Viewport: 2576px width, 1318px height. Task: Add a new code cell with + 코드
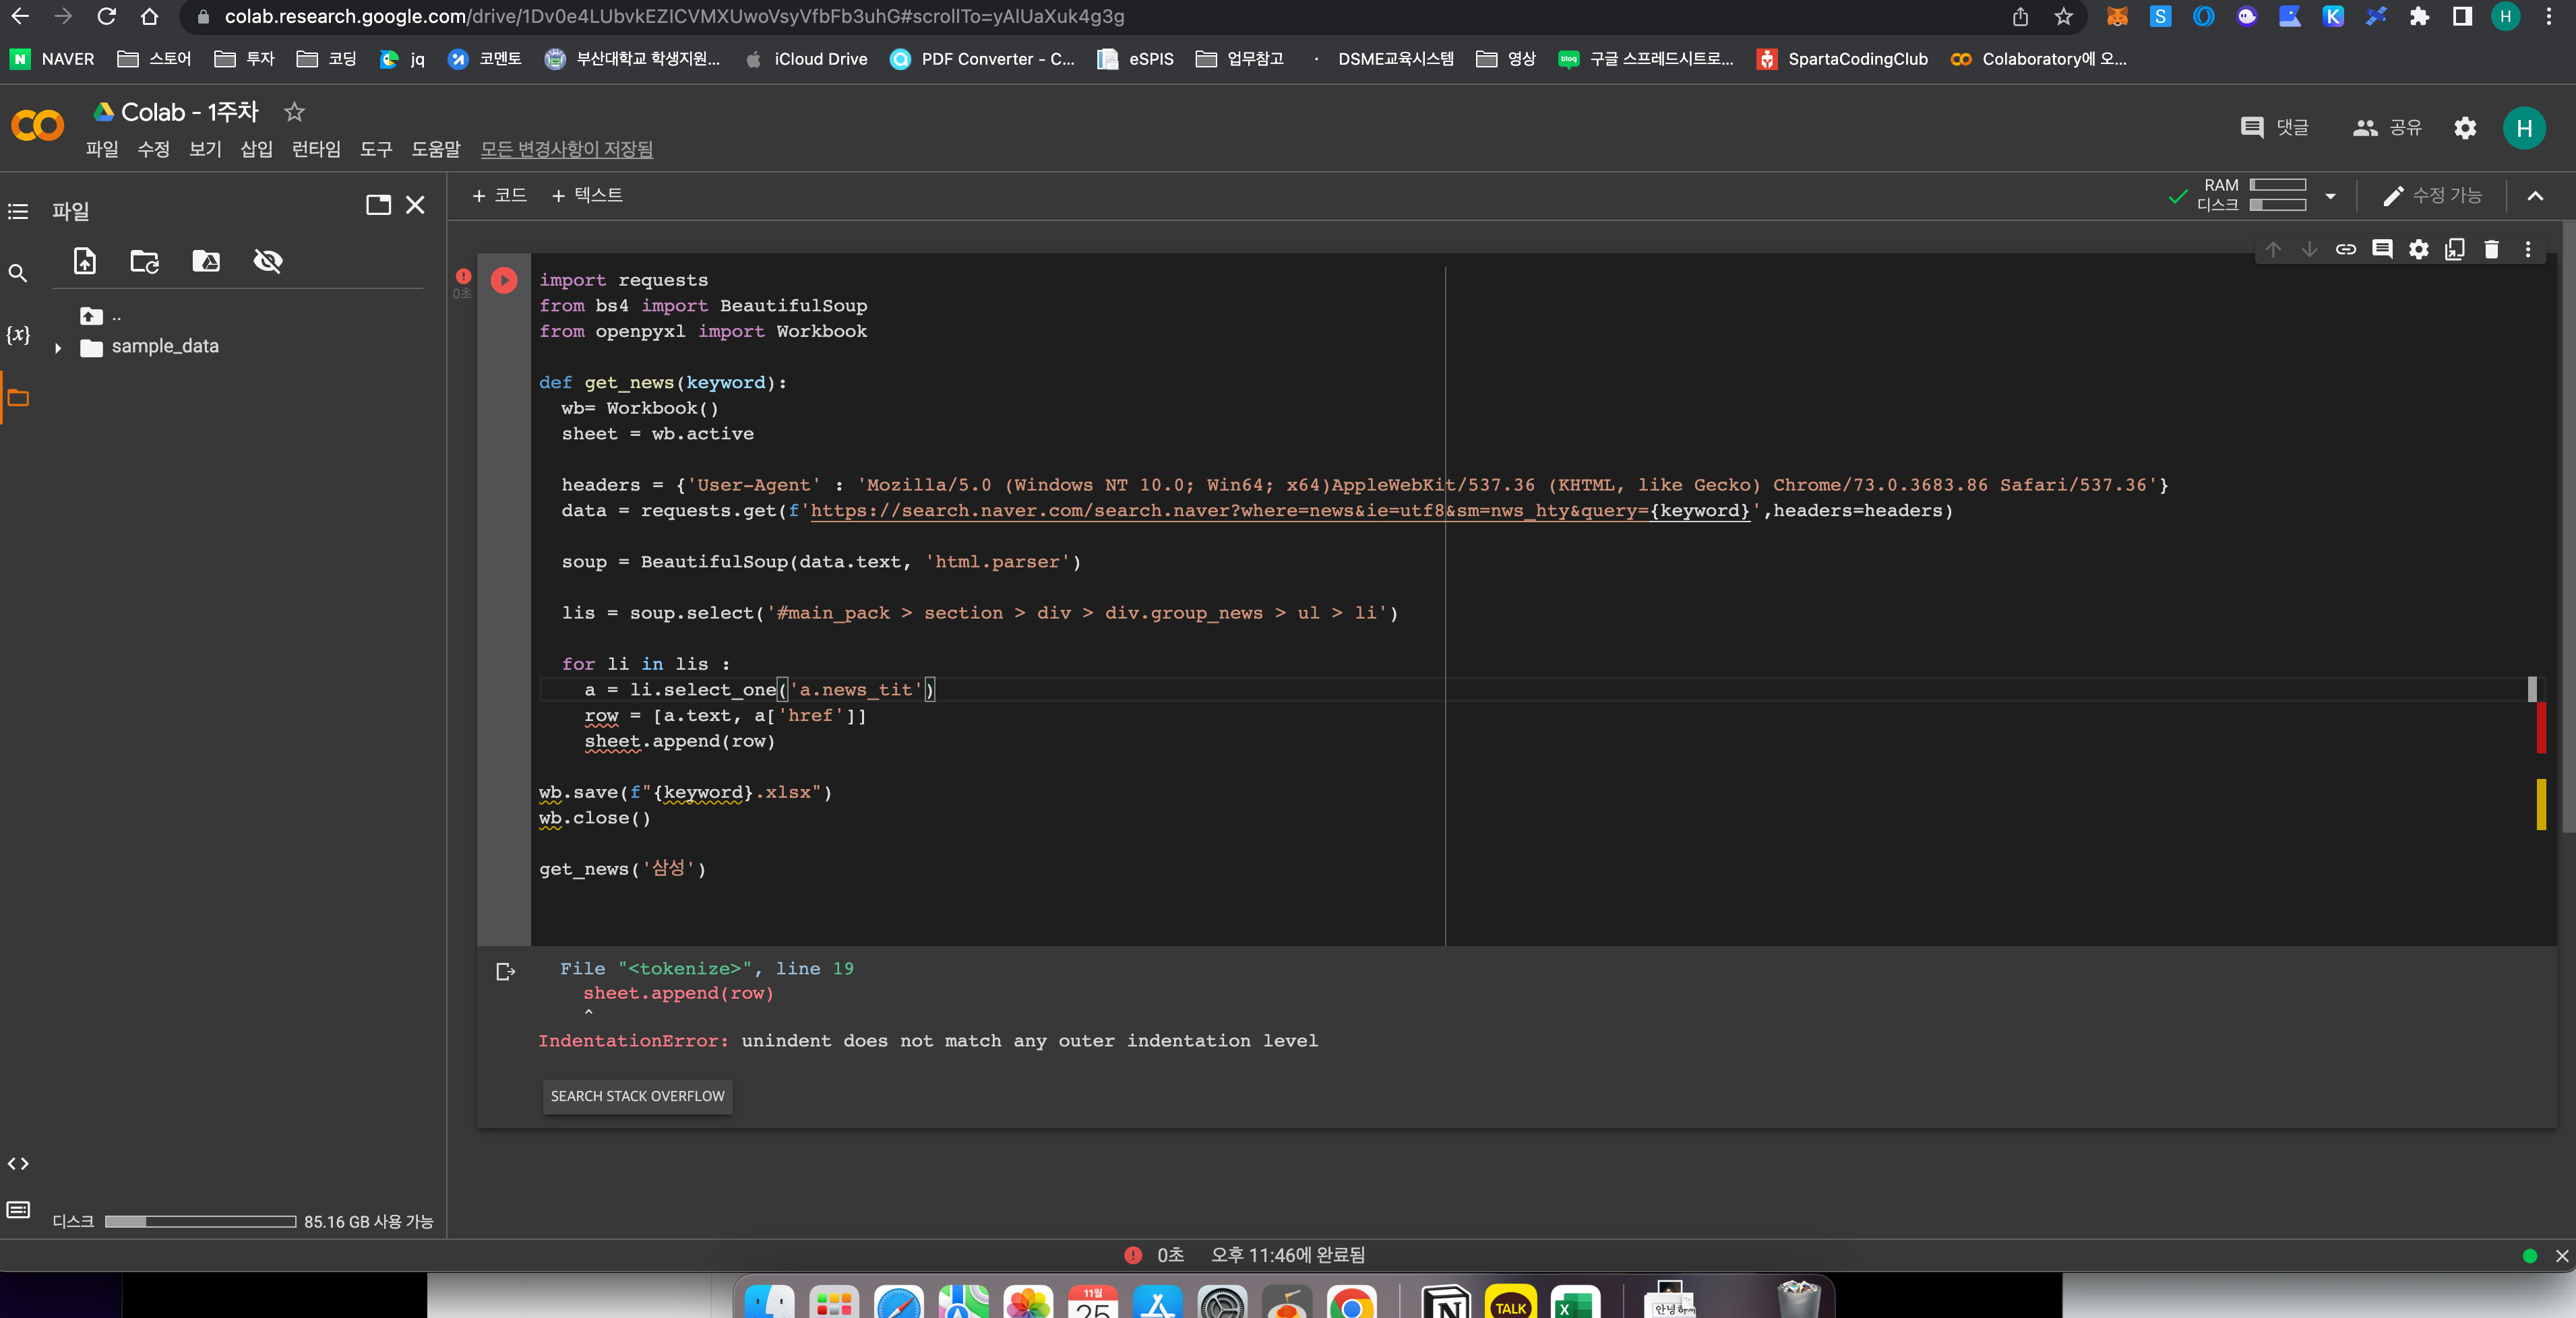coord(499,195)
